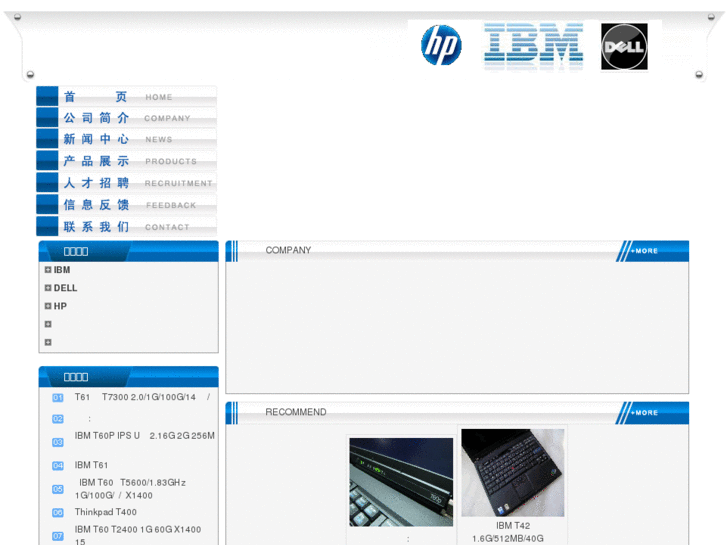Click number 01 badge in product list

[57, 398]
